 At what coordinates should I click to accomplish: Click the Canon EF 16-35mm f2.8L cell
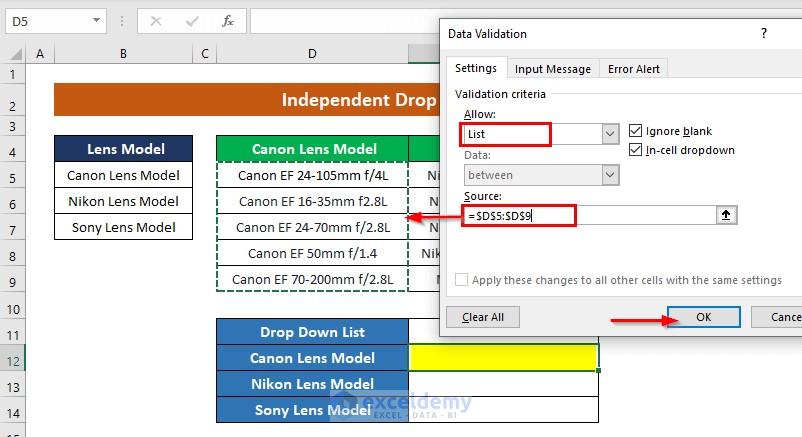click(313, 202)
